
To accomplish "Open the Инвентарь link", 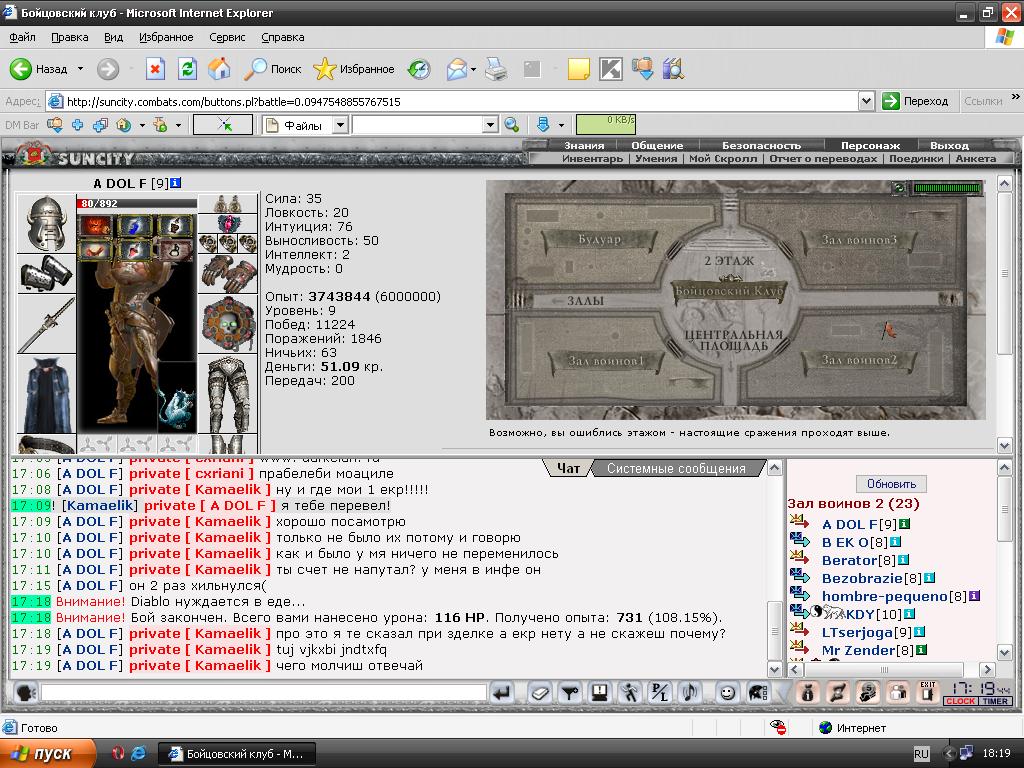I will [592, 159].
